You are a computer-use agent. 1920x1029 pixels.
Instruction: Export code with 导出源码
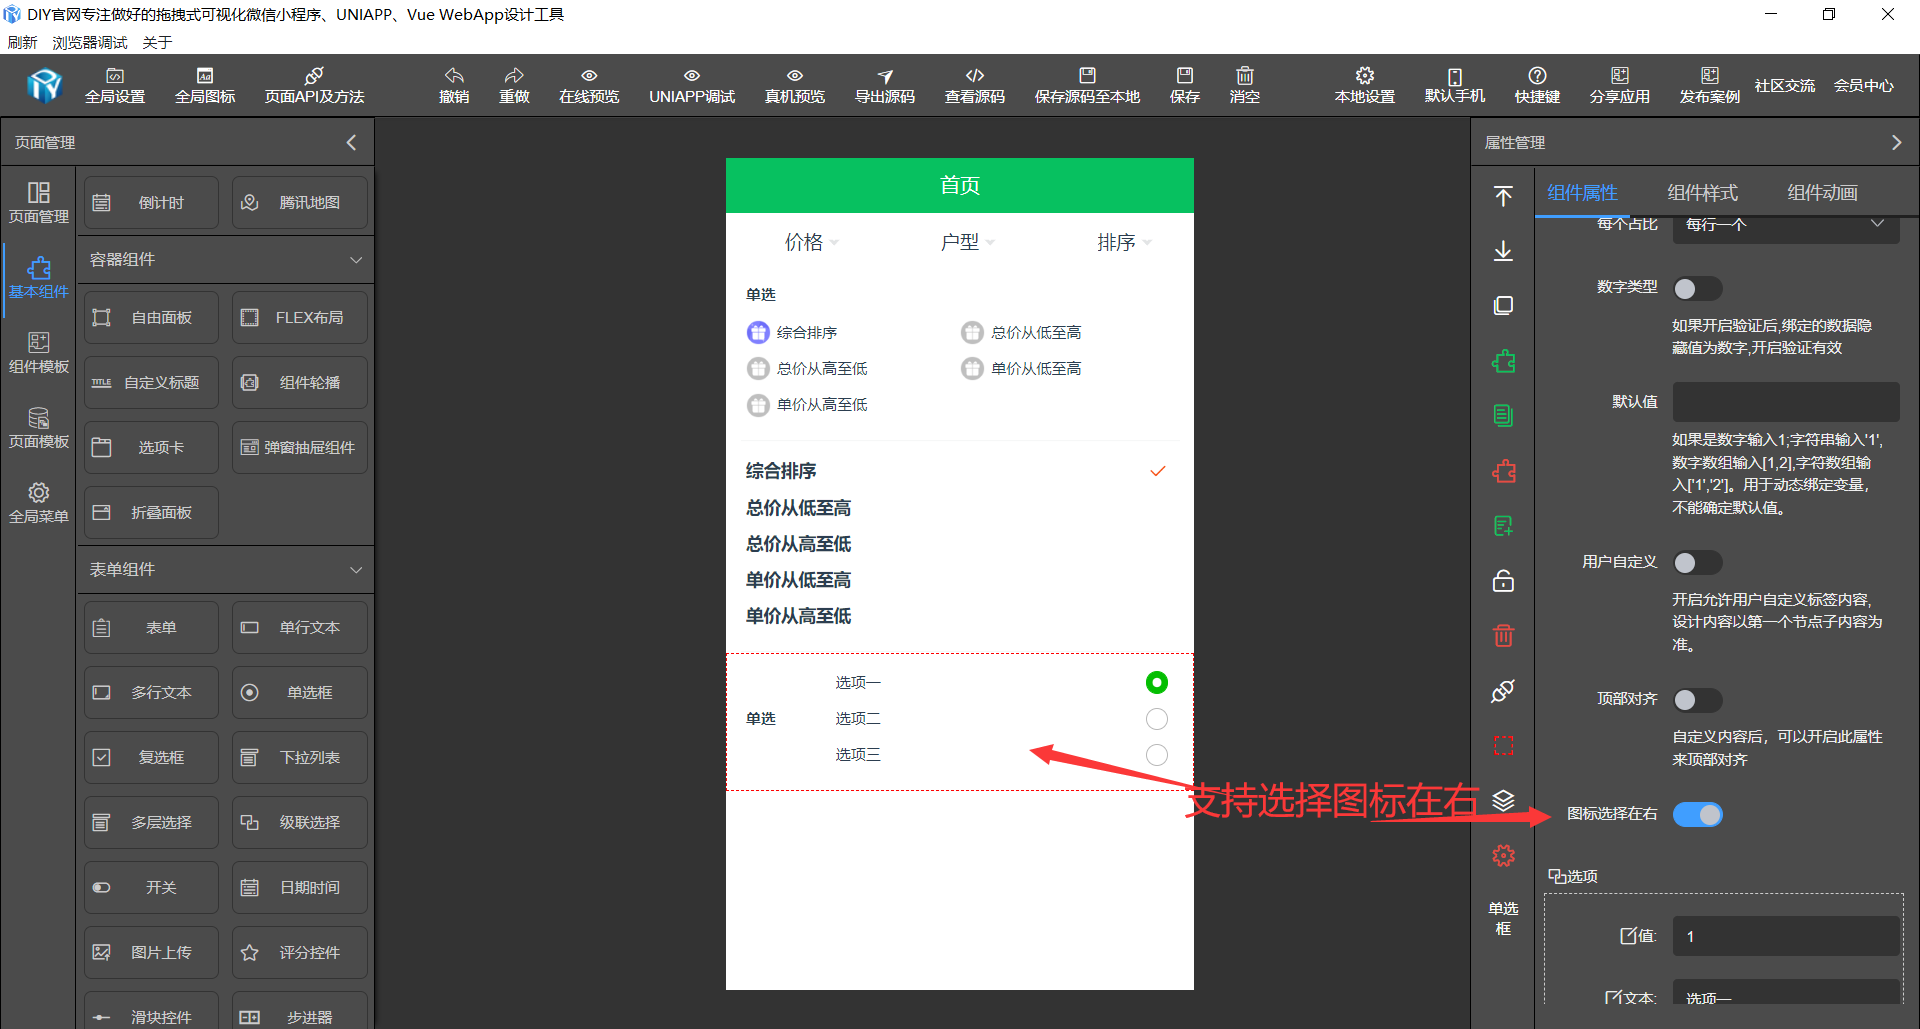(x=885, y=86)
